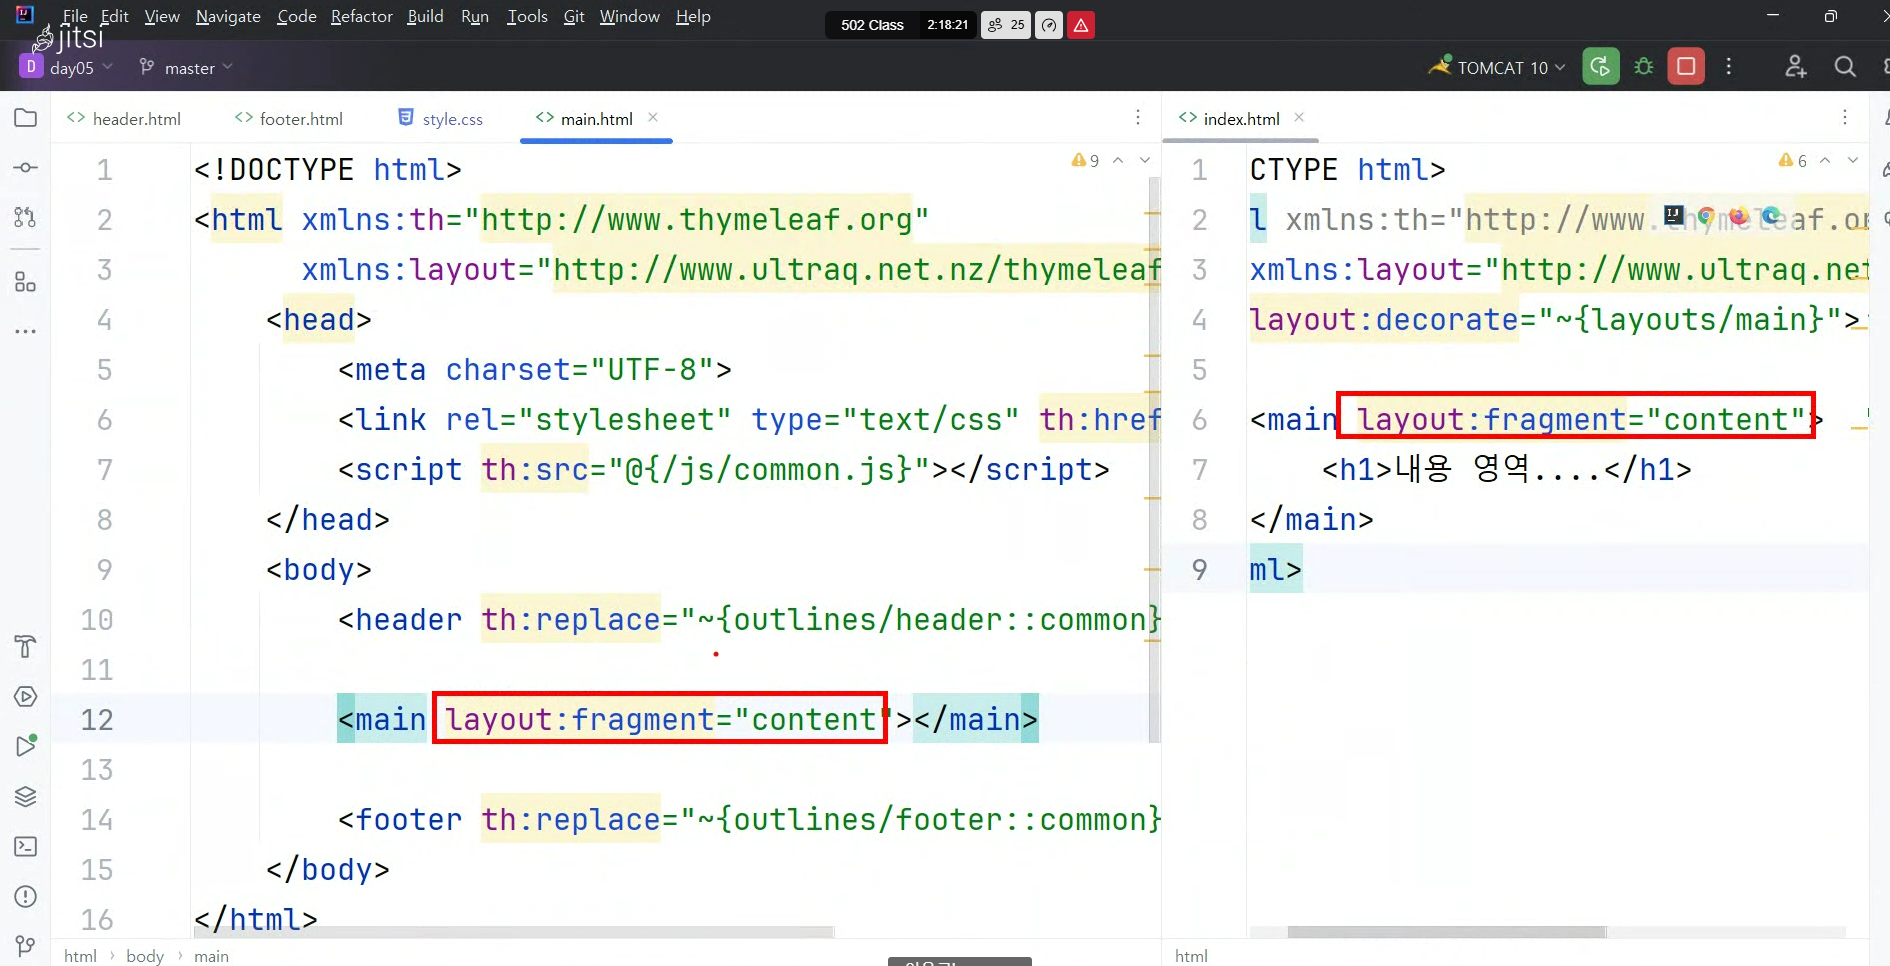This screenshot has height=966, width=1890.
Task: Click main.html horizontal scrollbar
Action: click(515, 932)
